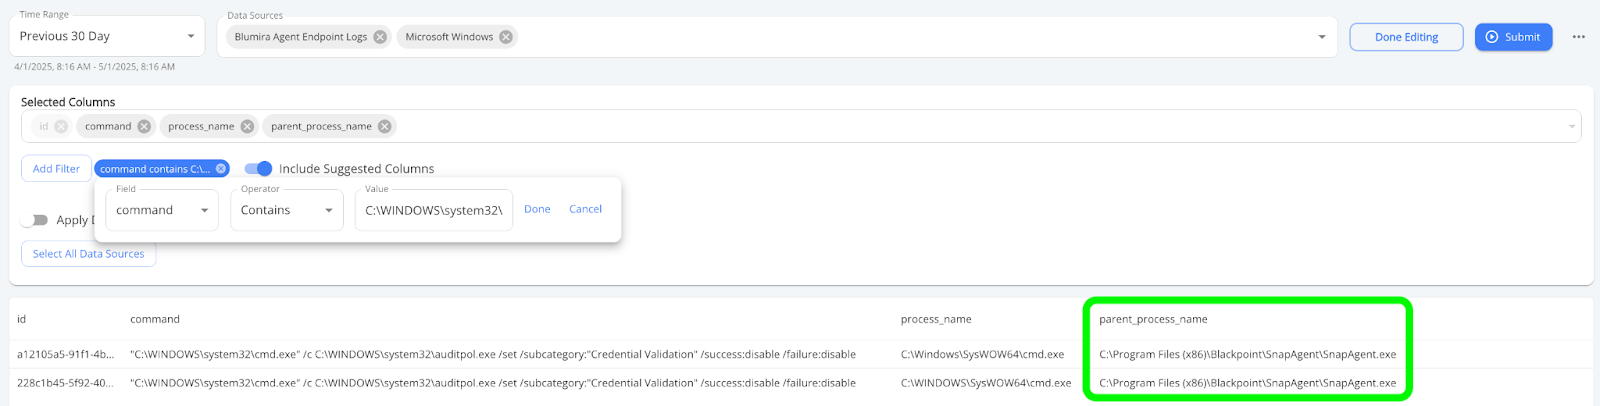Click the filter Value input field
The height and width of the screenshot is (406, 1600).
pyautogui.click(x=434, y=210)
